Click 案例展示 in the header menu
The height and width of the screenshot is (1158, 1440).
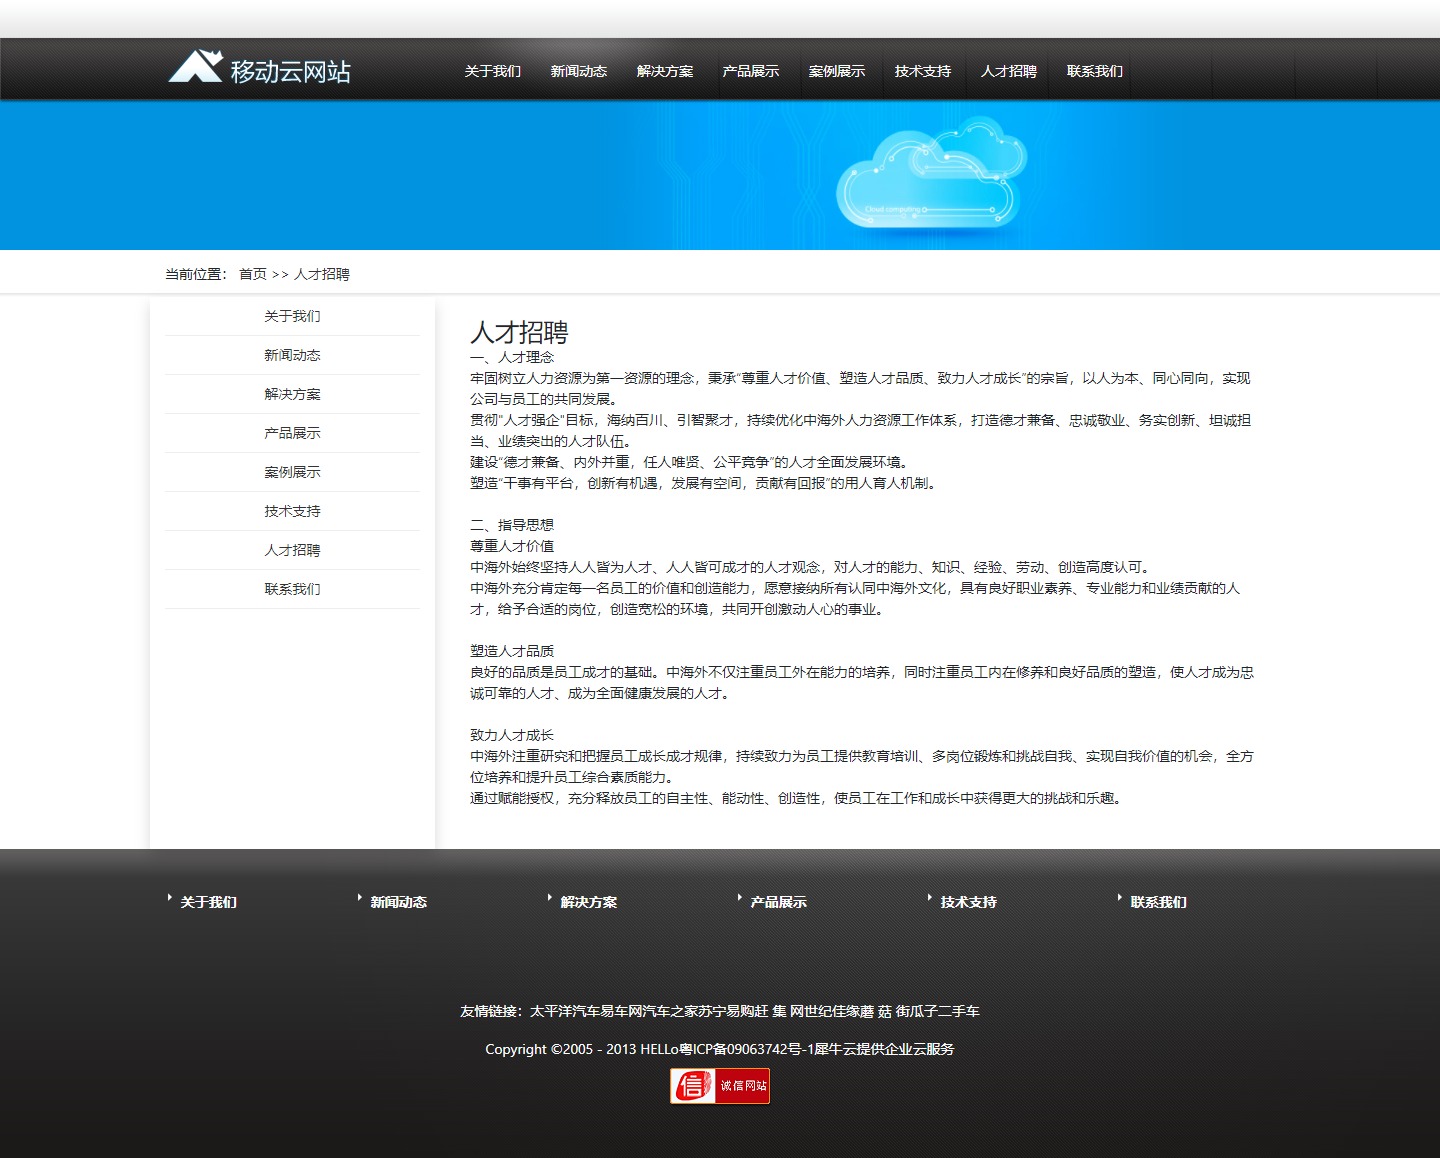point(836,71)
